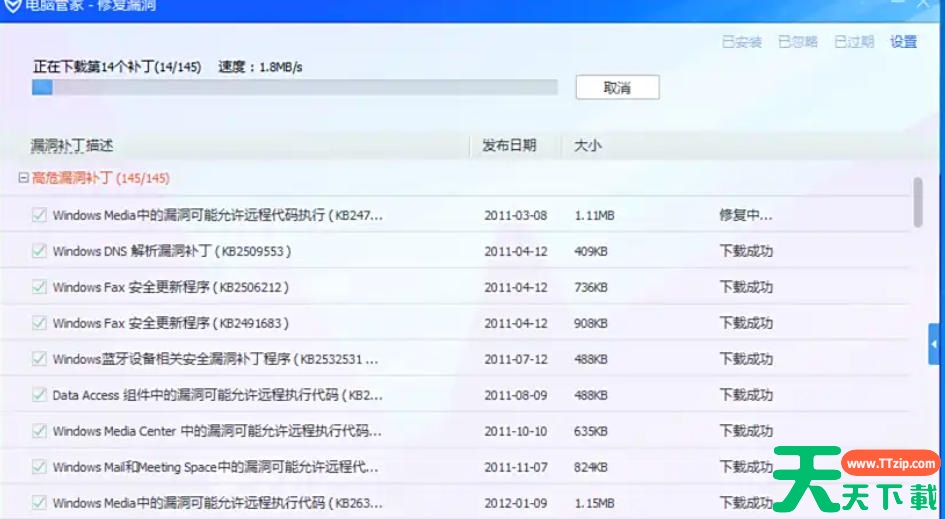Collapse the 高危漏洞补丁 group
This screenshot has width=945, height=519.
coord(24,178)
